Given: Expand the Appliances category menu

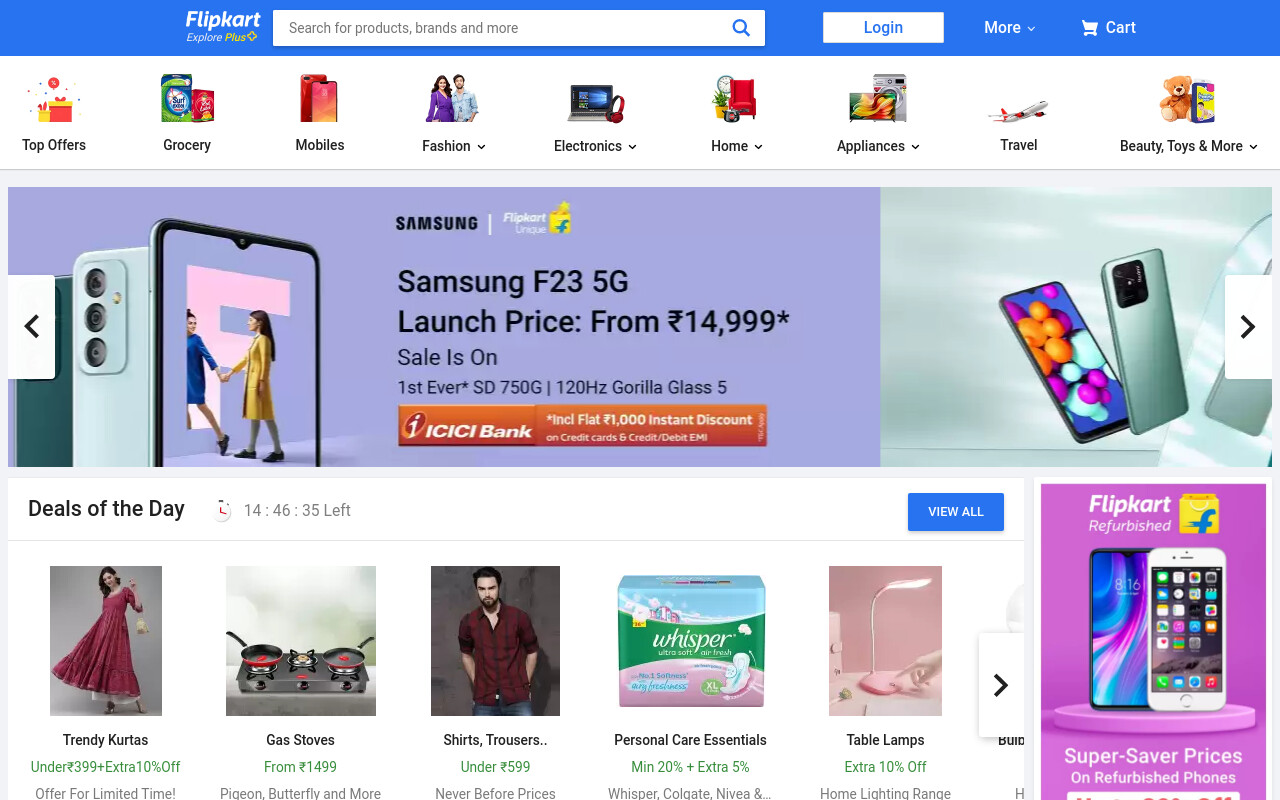Looking at the screenshot, I should tap(878, 146).
